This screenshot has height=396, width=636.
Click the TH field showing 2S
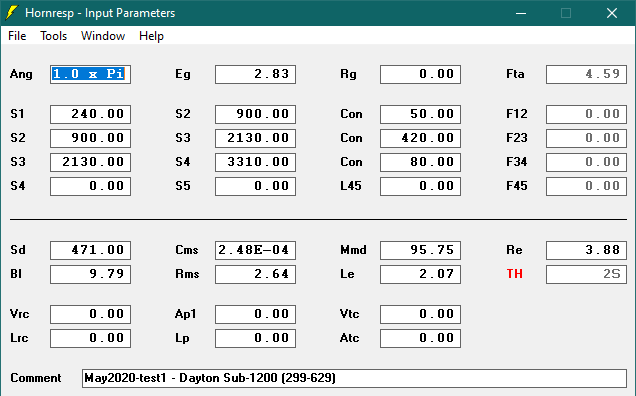pos(586,274)
